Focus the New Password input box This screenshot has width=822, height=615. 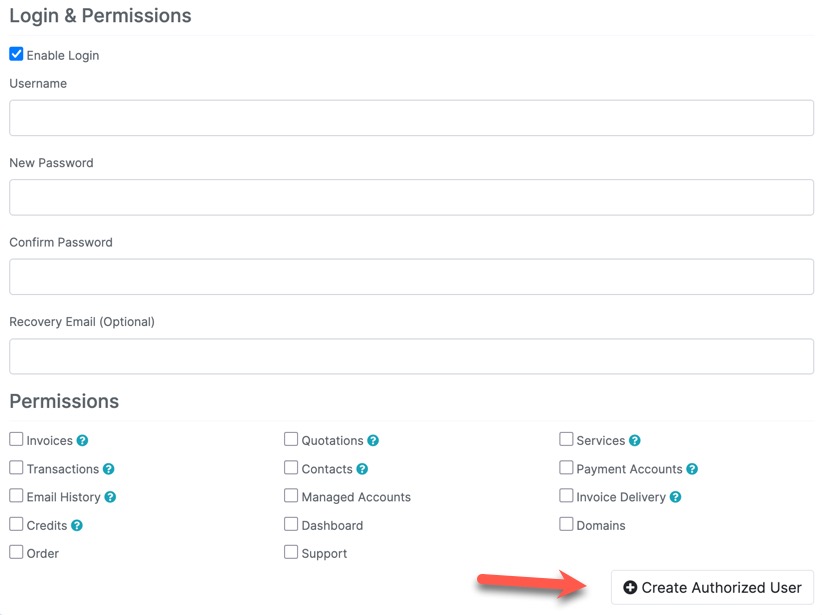[x=410, y=197]
